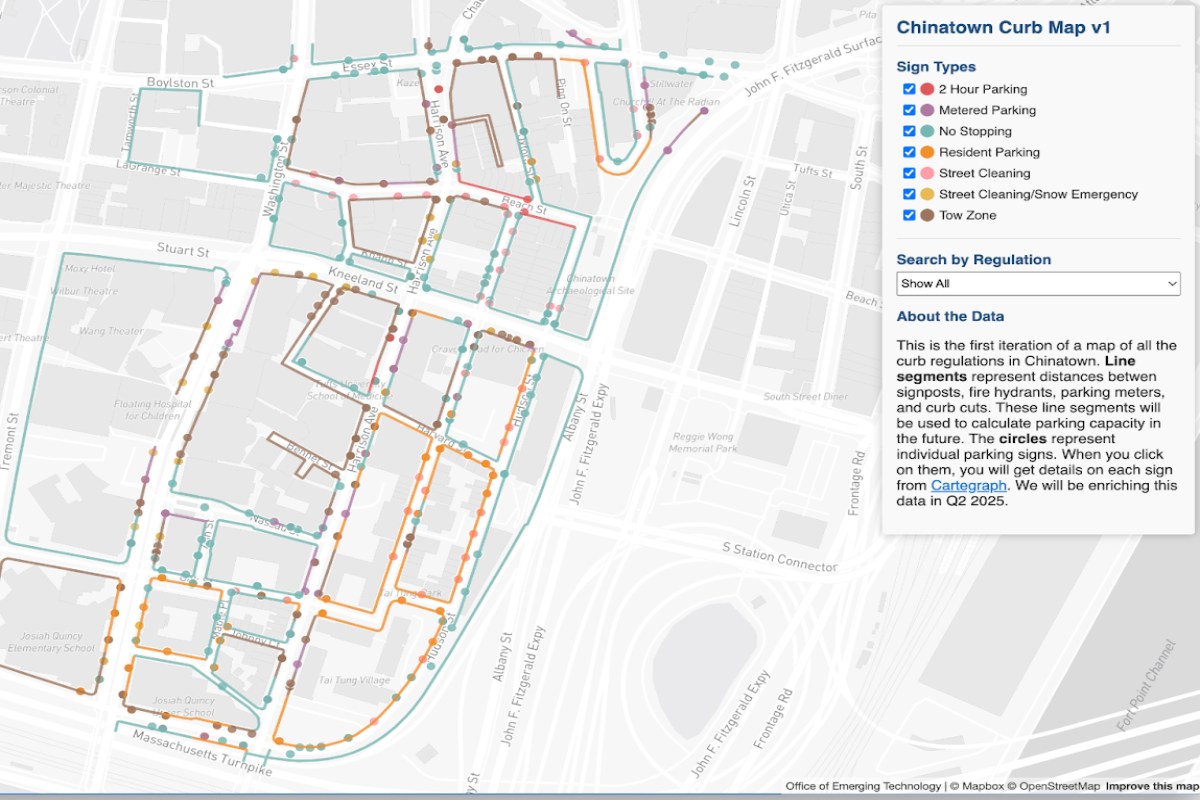
Task: Click the yellow Street Cleaning/Snow Emergency legend circle
Action: point(927,194)
